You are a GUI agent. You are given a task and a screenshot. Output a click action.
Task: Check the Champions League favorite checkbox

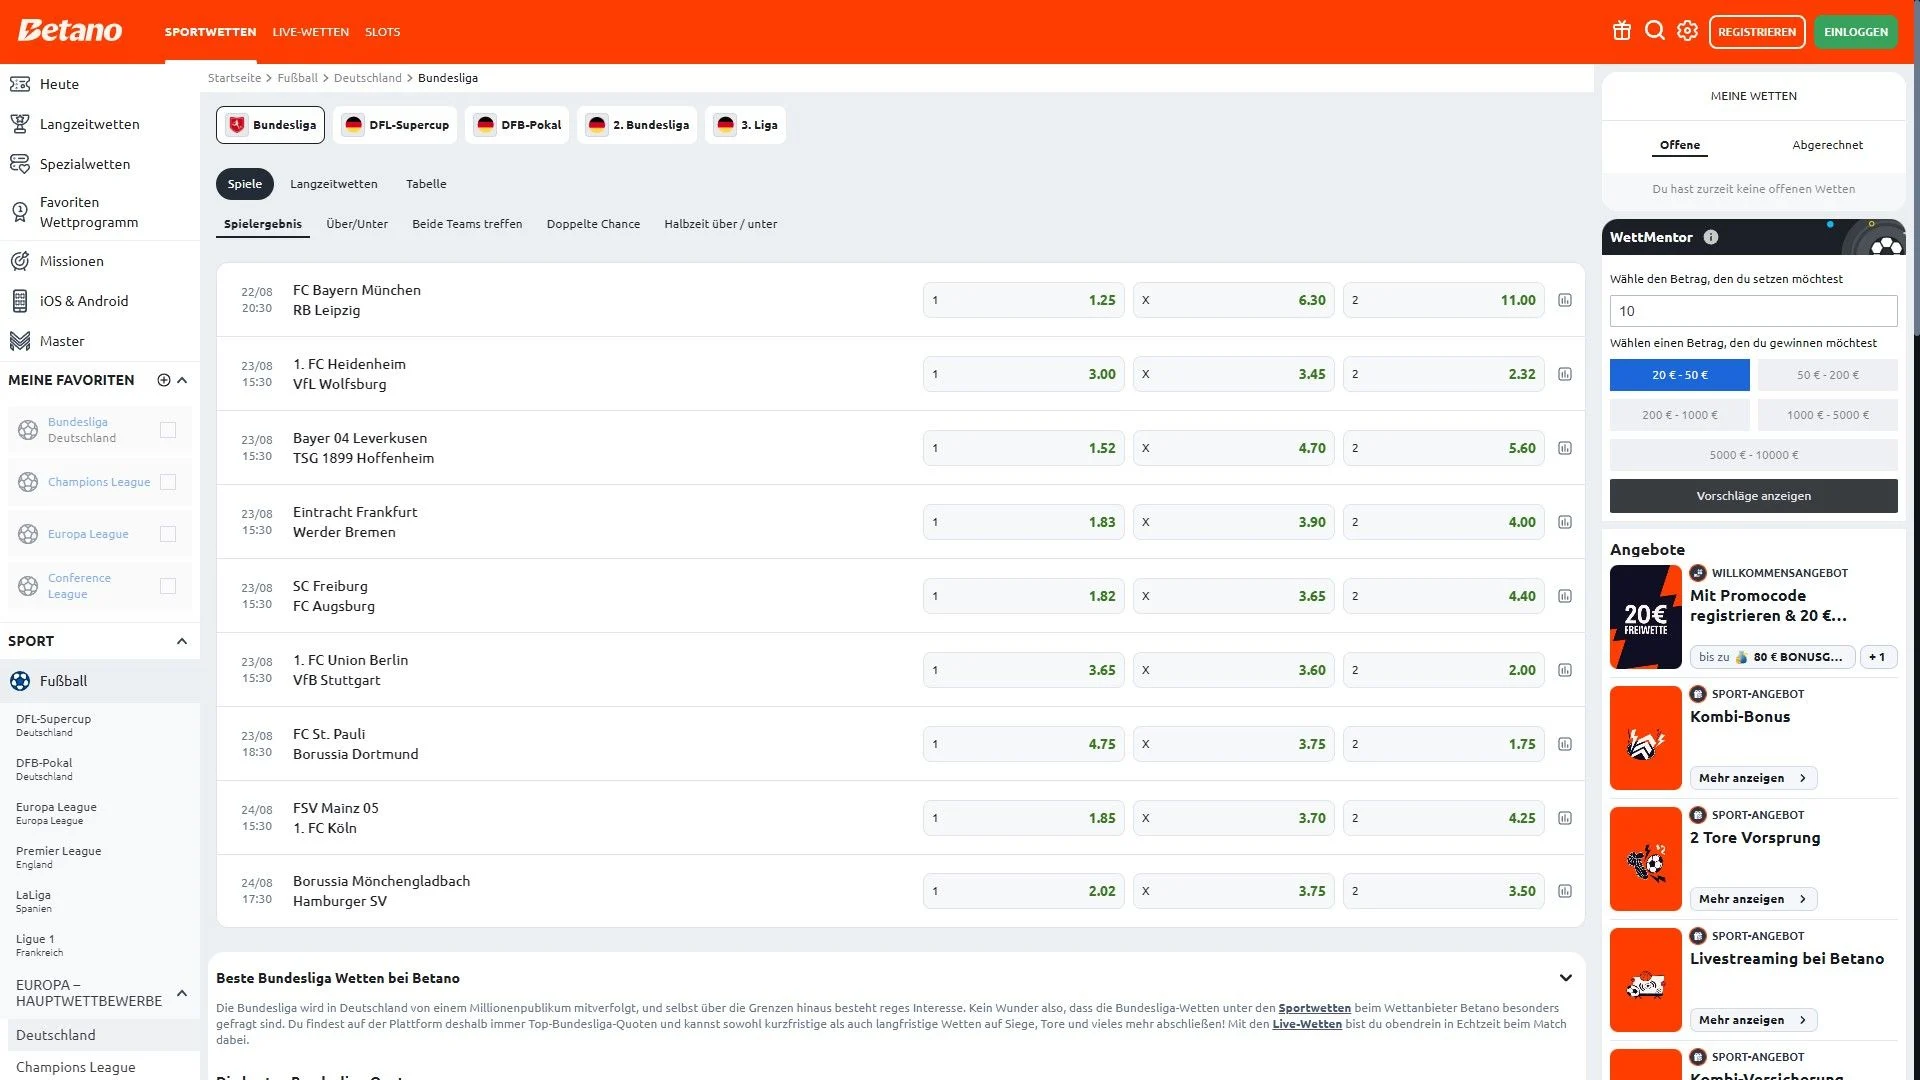point(168,482)
